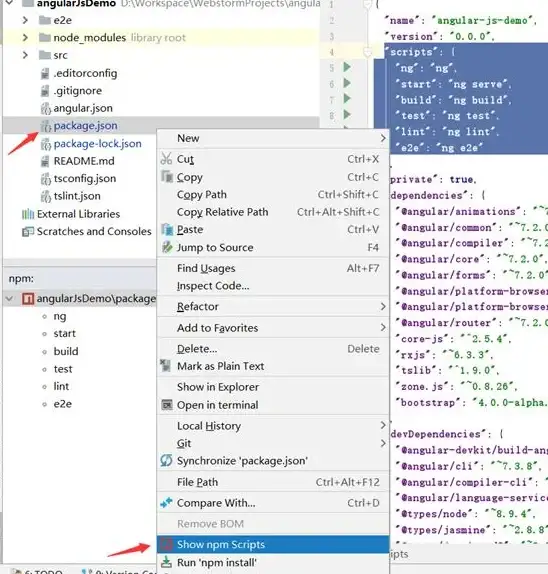Select the start npm script

64,333
